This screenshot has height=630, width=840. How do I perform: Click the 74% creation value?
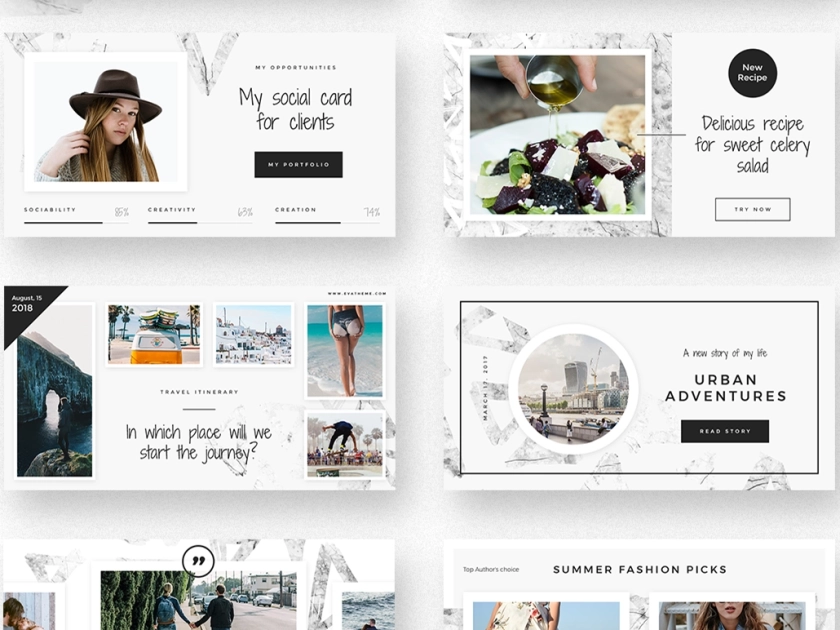[372, 212]
